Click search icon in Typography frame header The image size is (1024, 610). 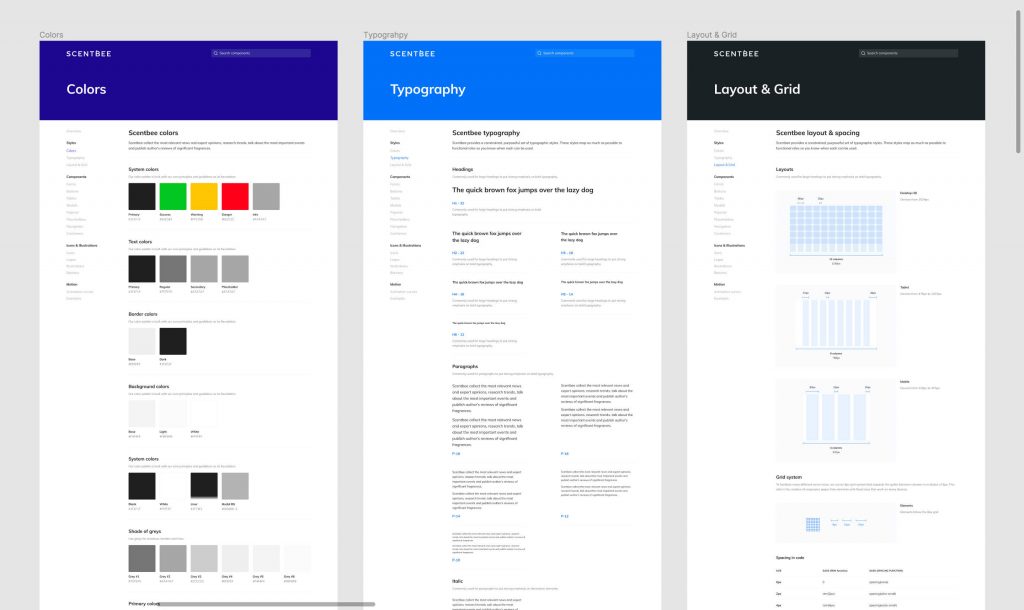tap(539, 54)
